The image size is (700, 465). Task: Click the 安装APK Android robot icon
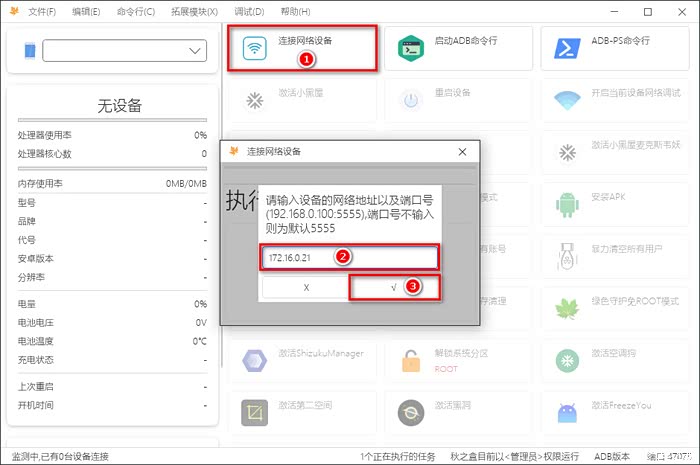pos(567,204)
